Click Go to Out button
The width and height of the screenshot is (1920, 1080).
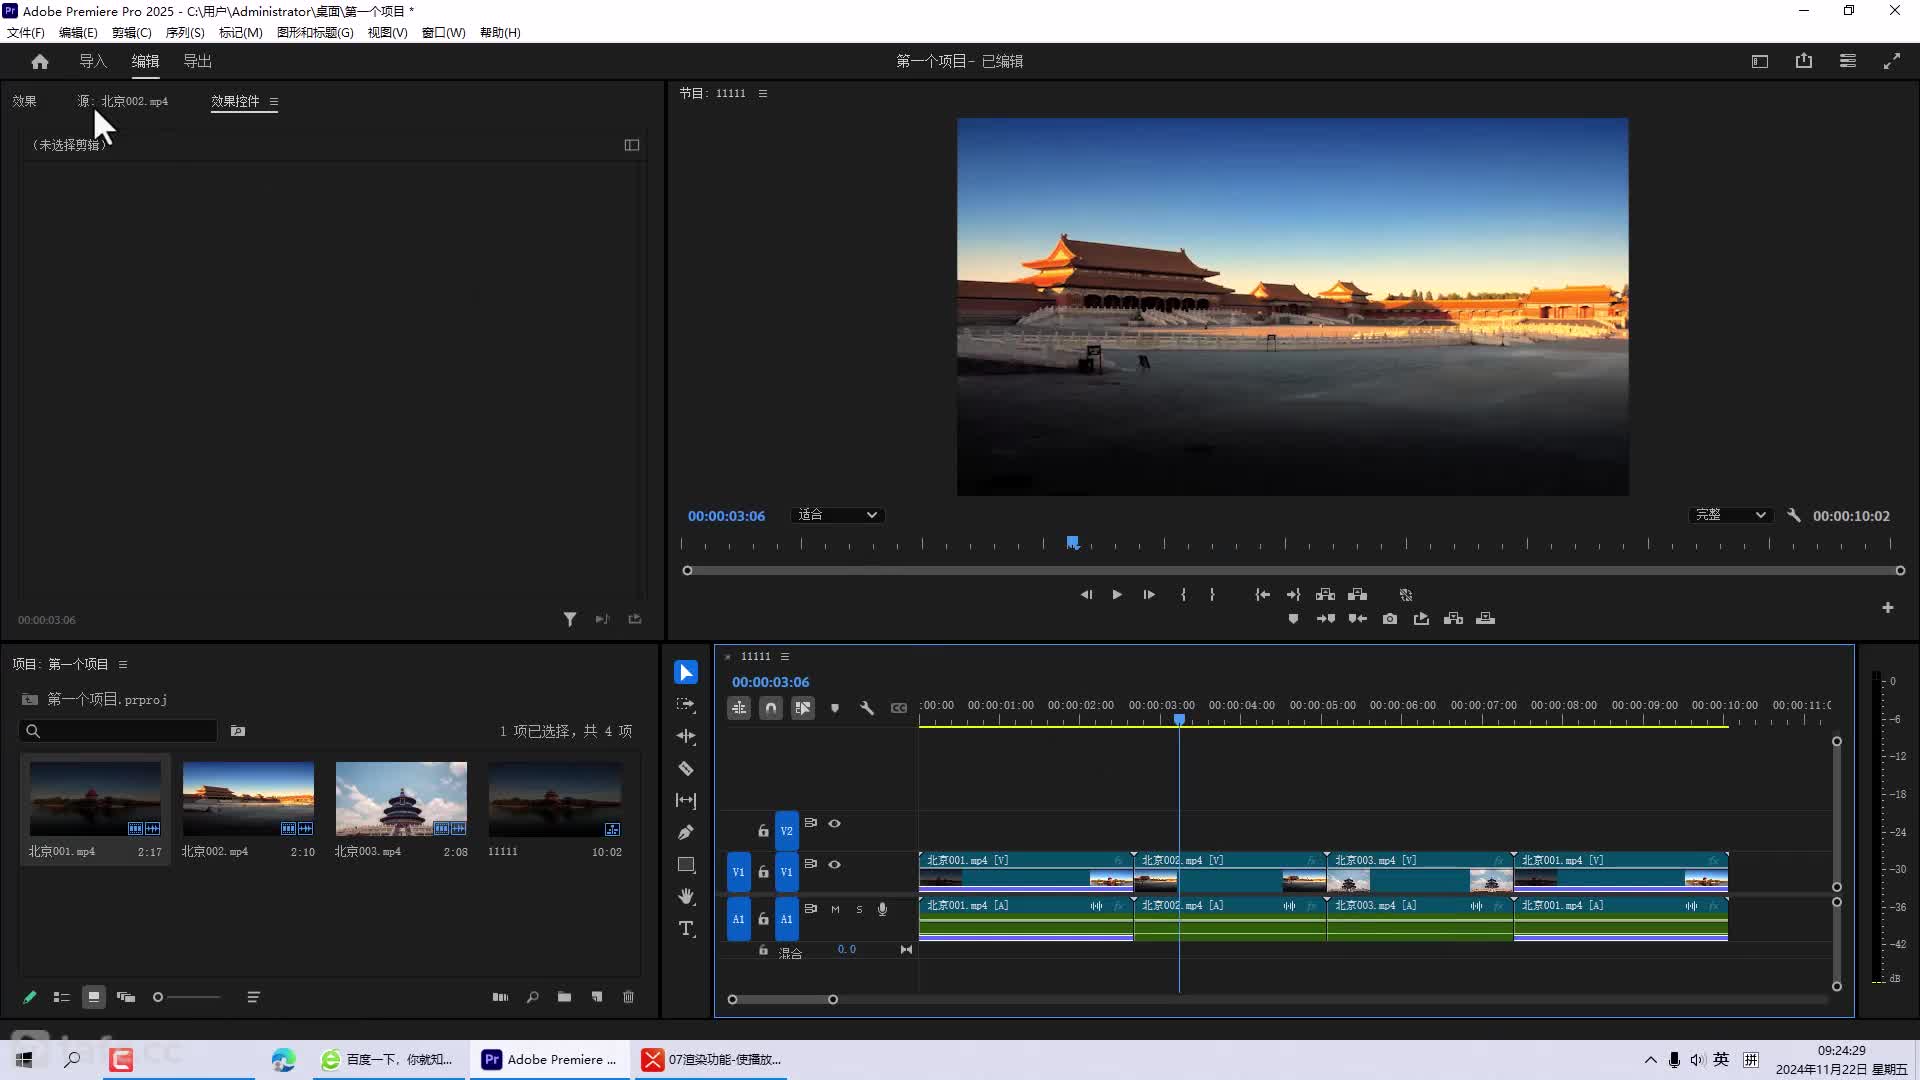coord(1294,595)
